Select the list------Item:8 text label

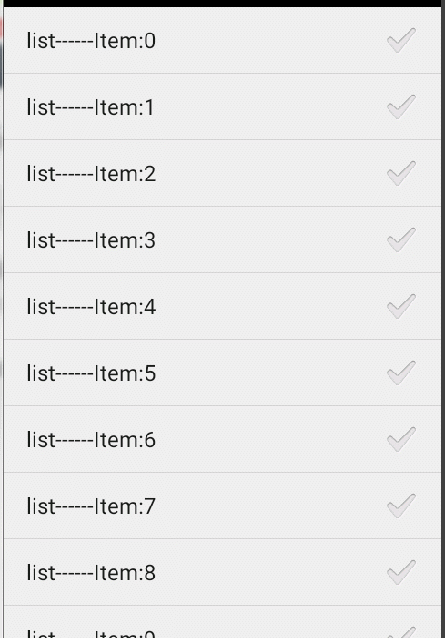click(x=91, y=572)
